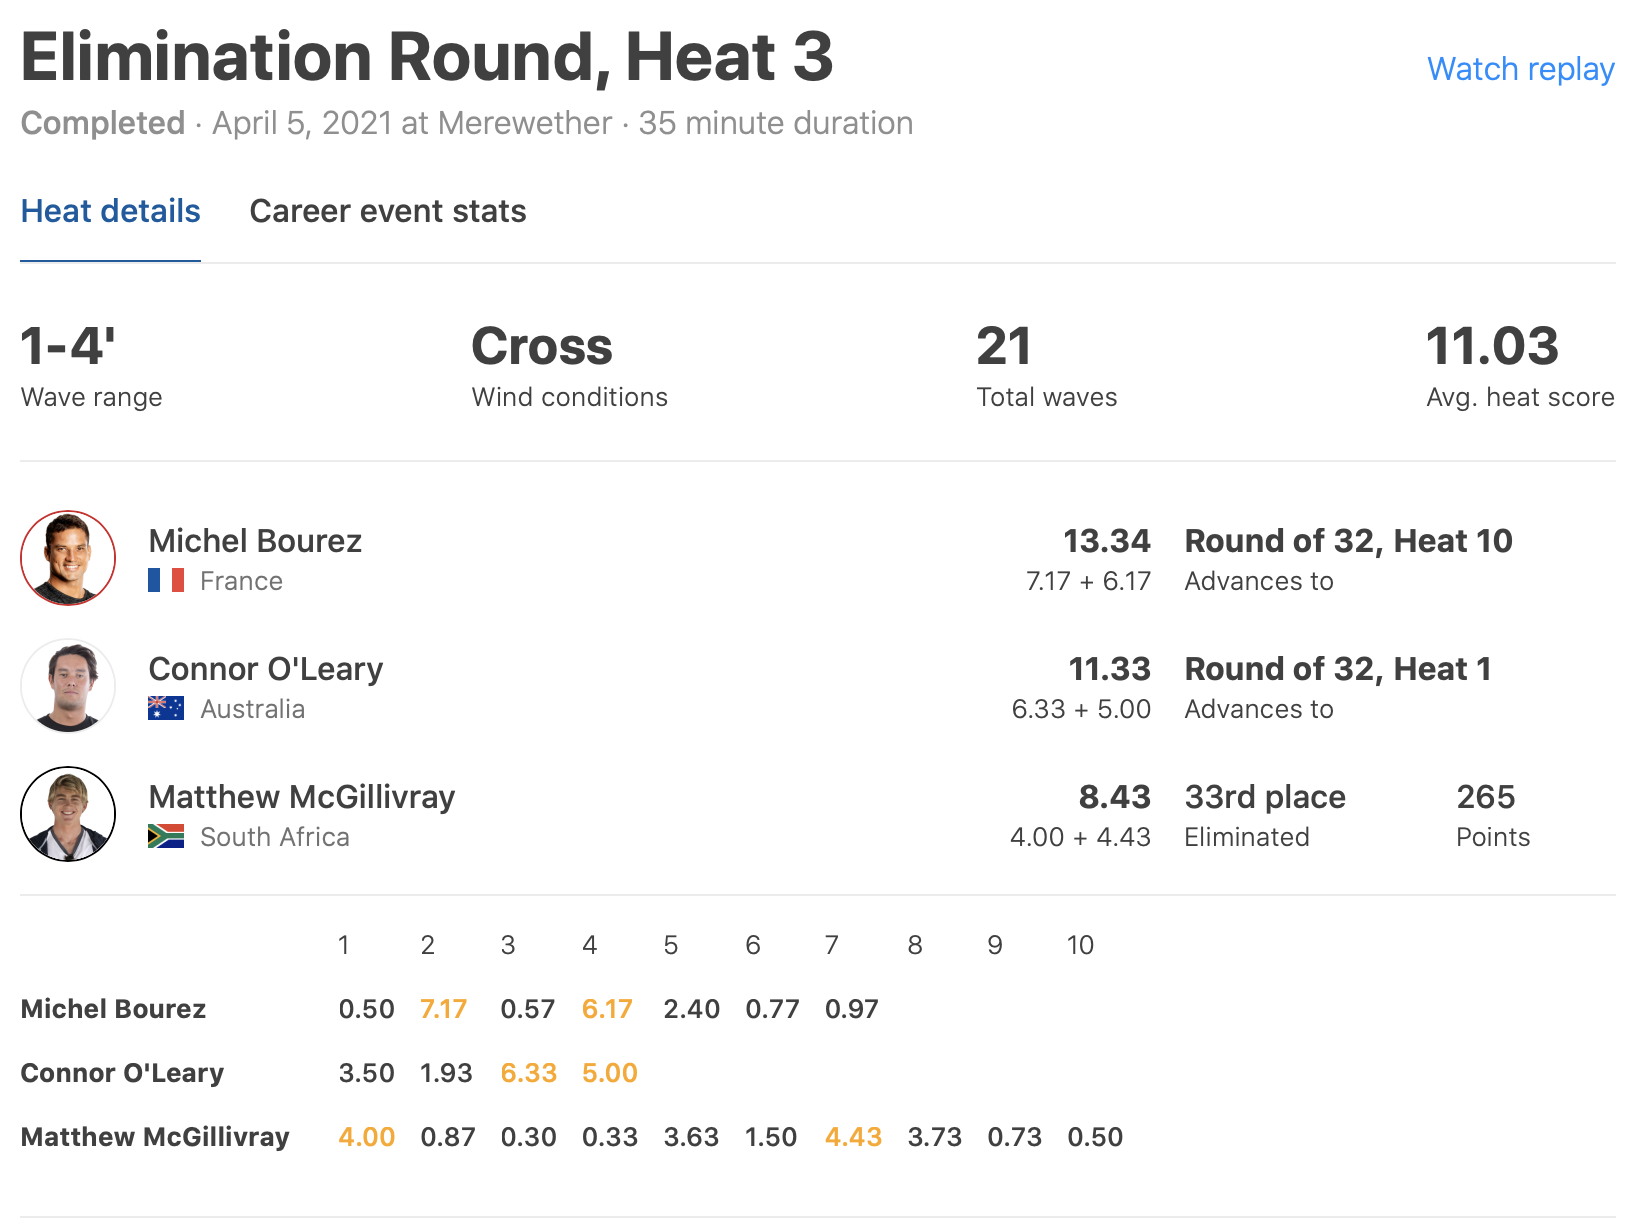The image size is (1642, 1230).
Task: Go to Round of 32, Heat 1
Action: point(1337,669)
